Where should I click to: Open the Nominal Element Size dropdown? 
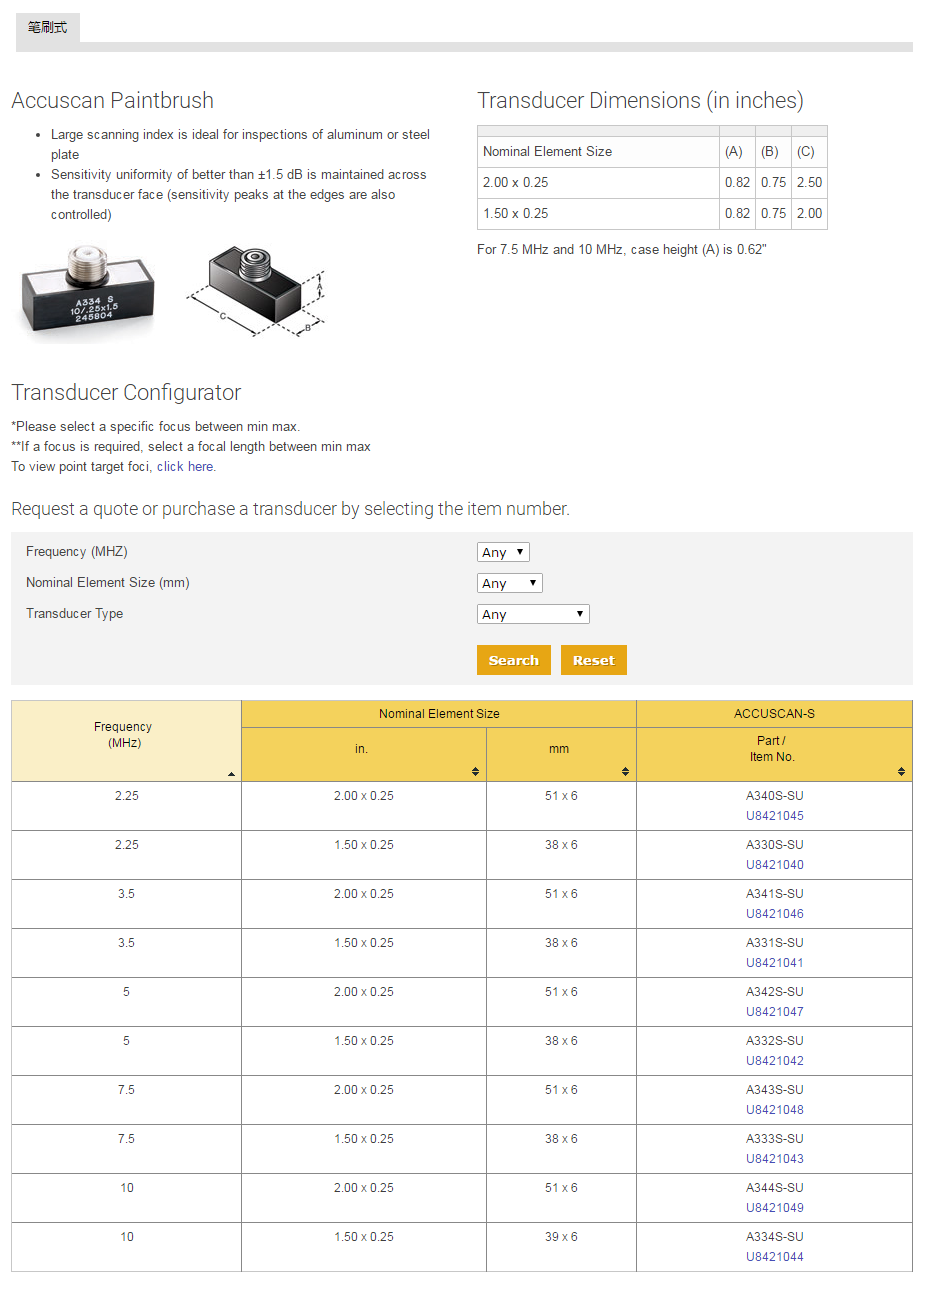click(x=509, y=583)
